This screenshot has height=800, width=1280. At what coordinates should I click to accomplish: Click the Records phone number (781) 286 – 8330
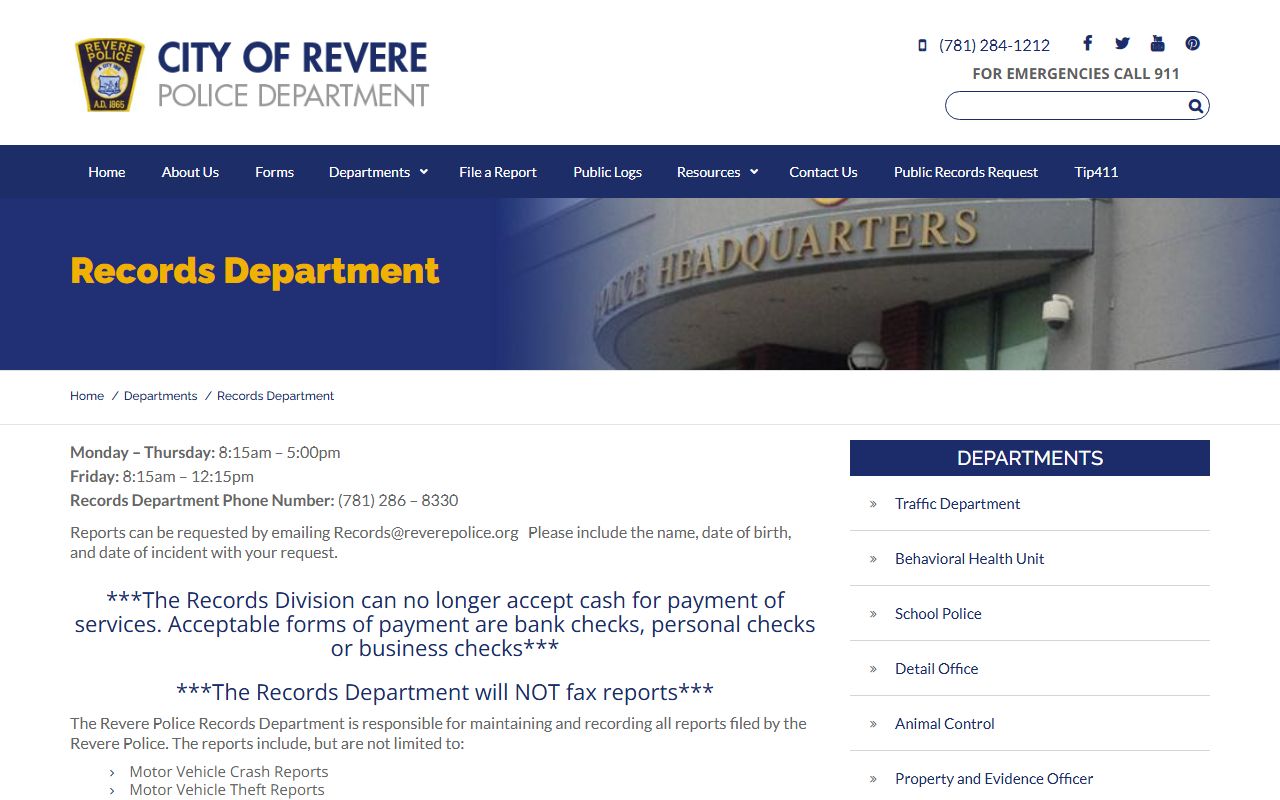pos(398,500)
